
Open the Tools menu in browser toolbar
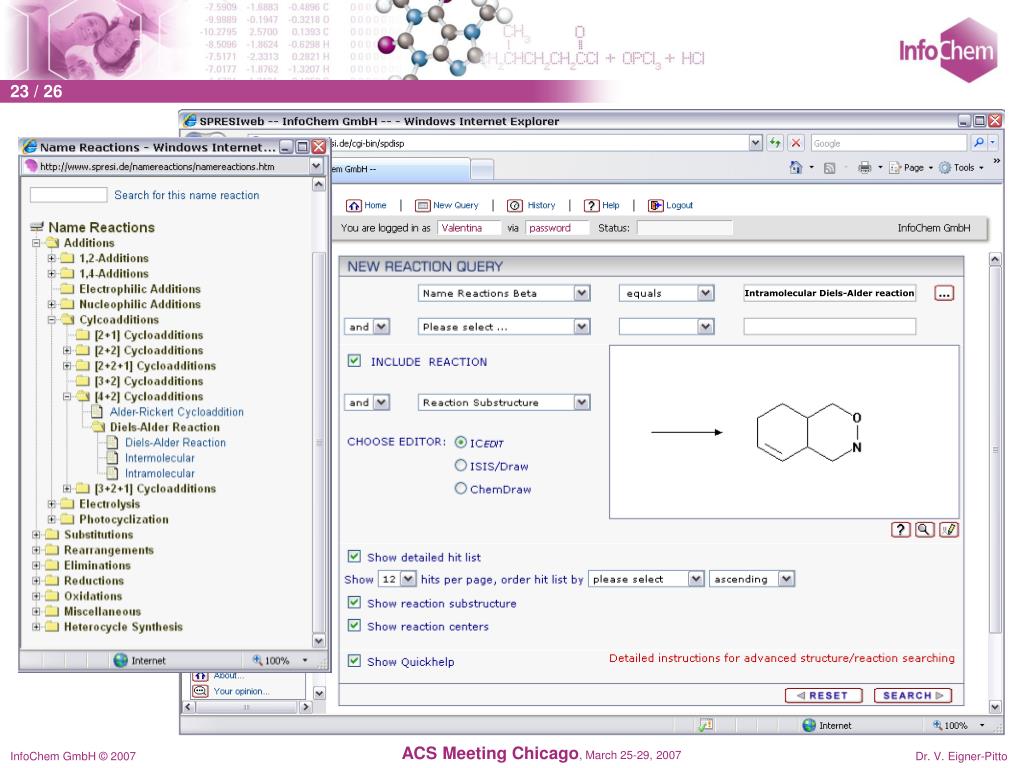point(961,168)
